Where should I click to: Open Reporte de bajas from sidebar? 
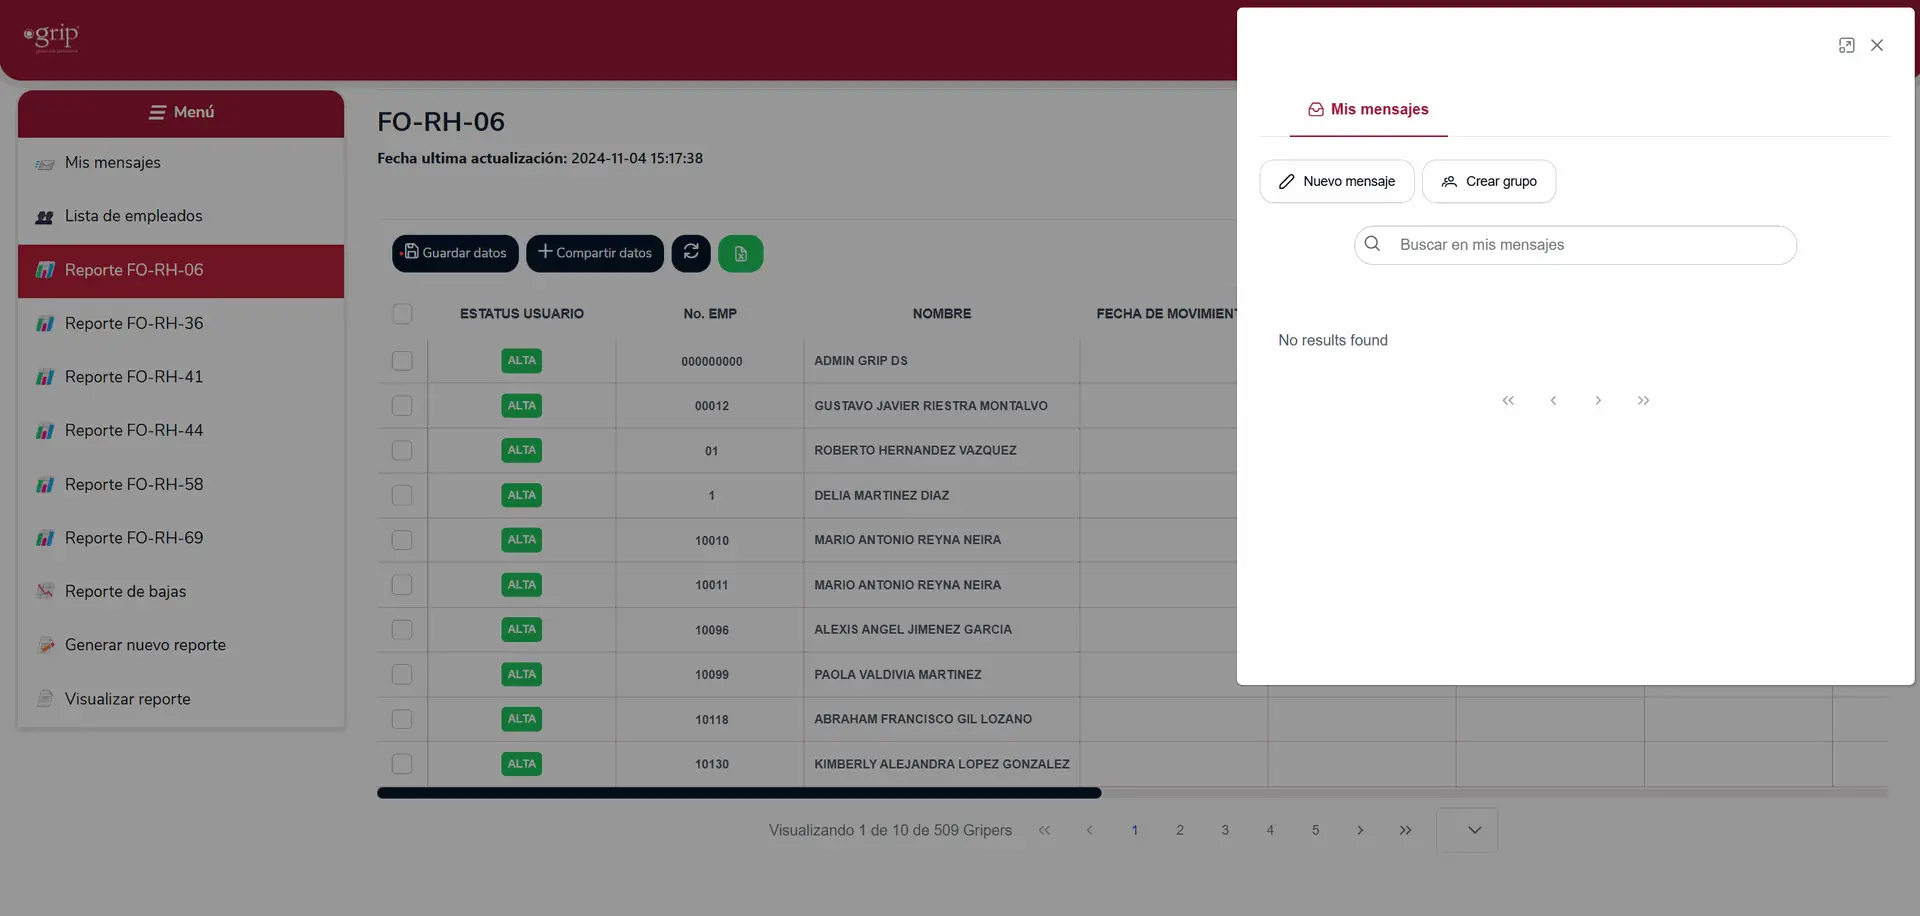125,591
